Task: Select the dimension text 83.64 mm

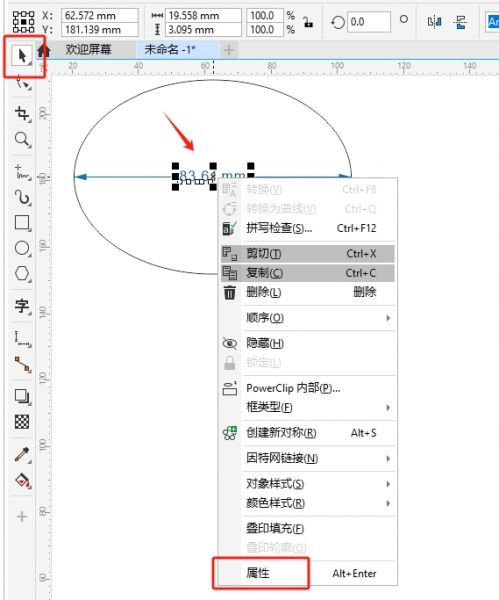Action: (x=213, y=176)
